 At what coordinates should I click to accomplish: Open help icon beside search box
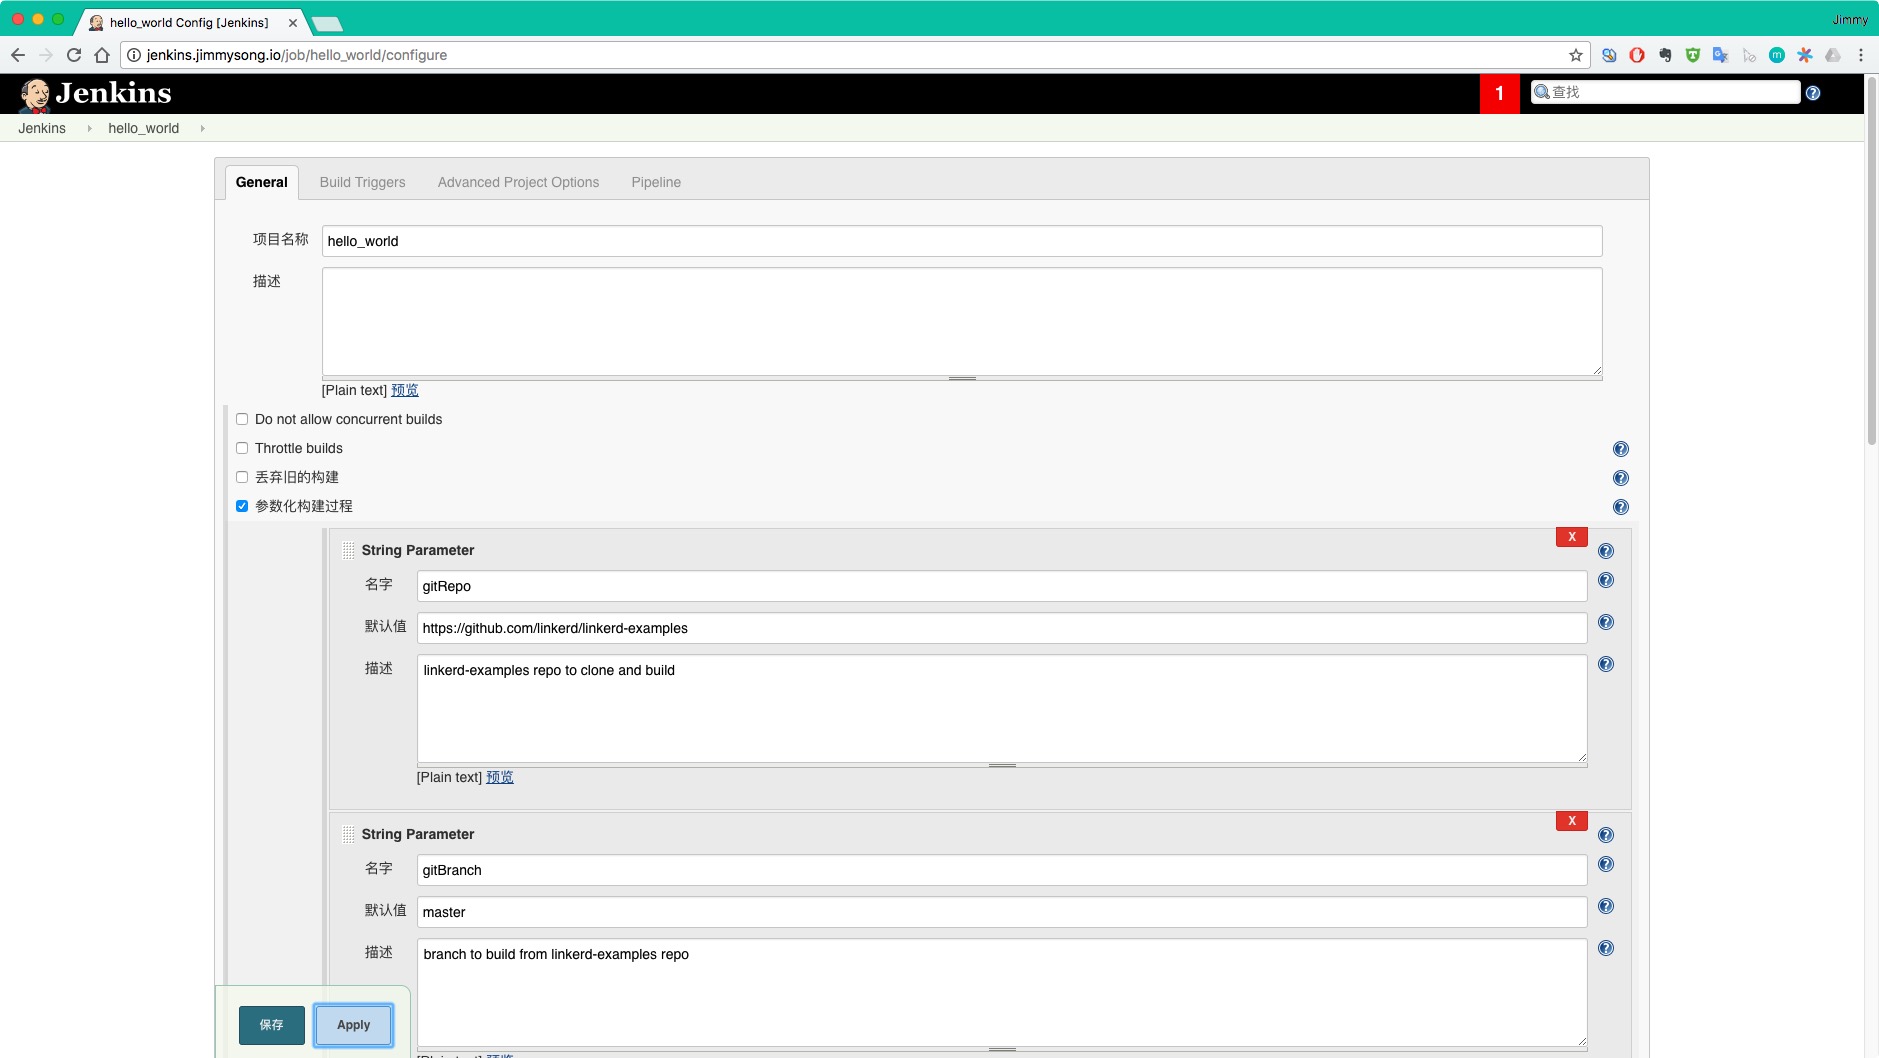(1813, 93)
